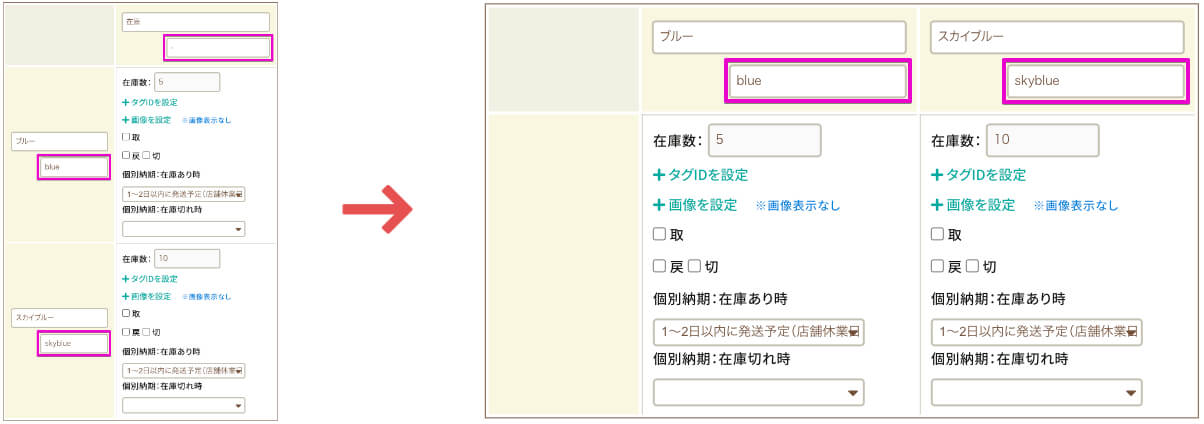Check the 取 checkbox in enlarged ブルー column
The width and height of the screenshot is (1204, 424).
(x=660, y=235)
